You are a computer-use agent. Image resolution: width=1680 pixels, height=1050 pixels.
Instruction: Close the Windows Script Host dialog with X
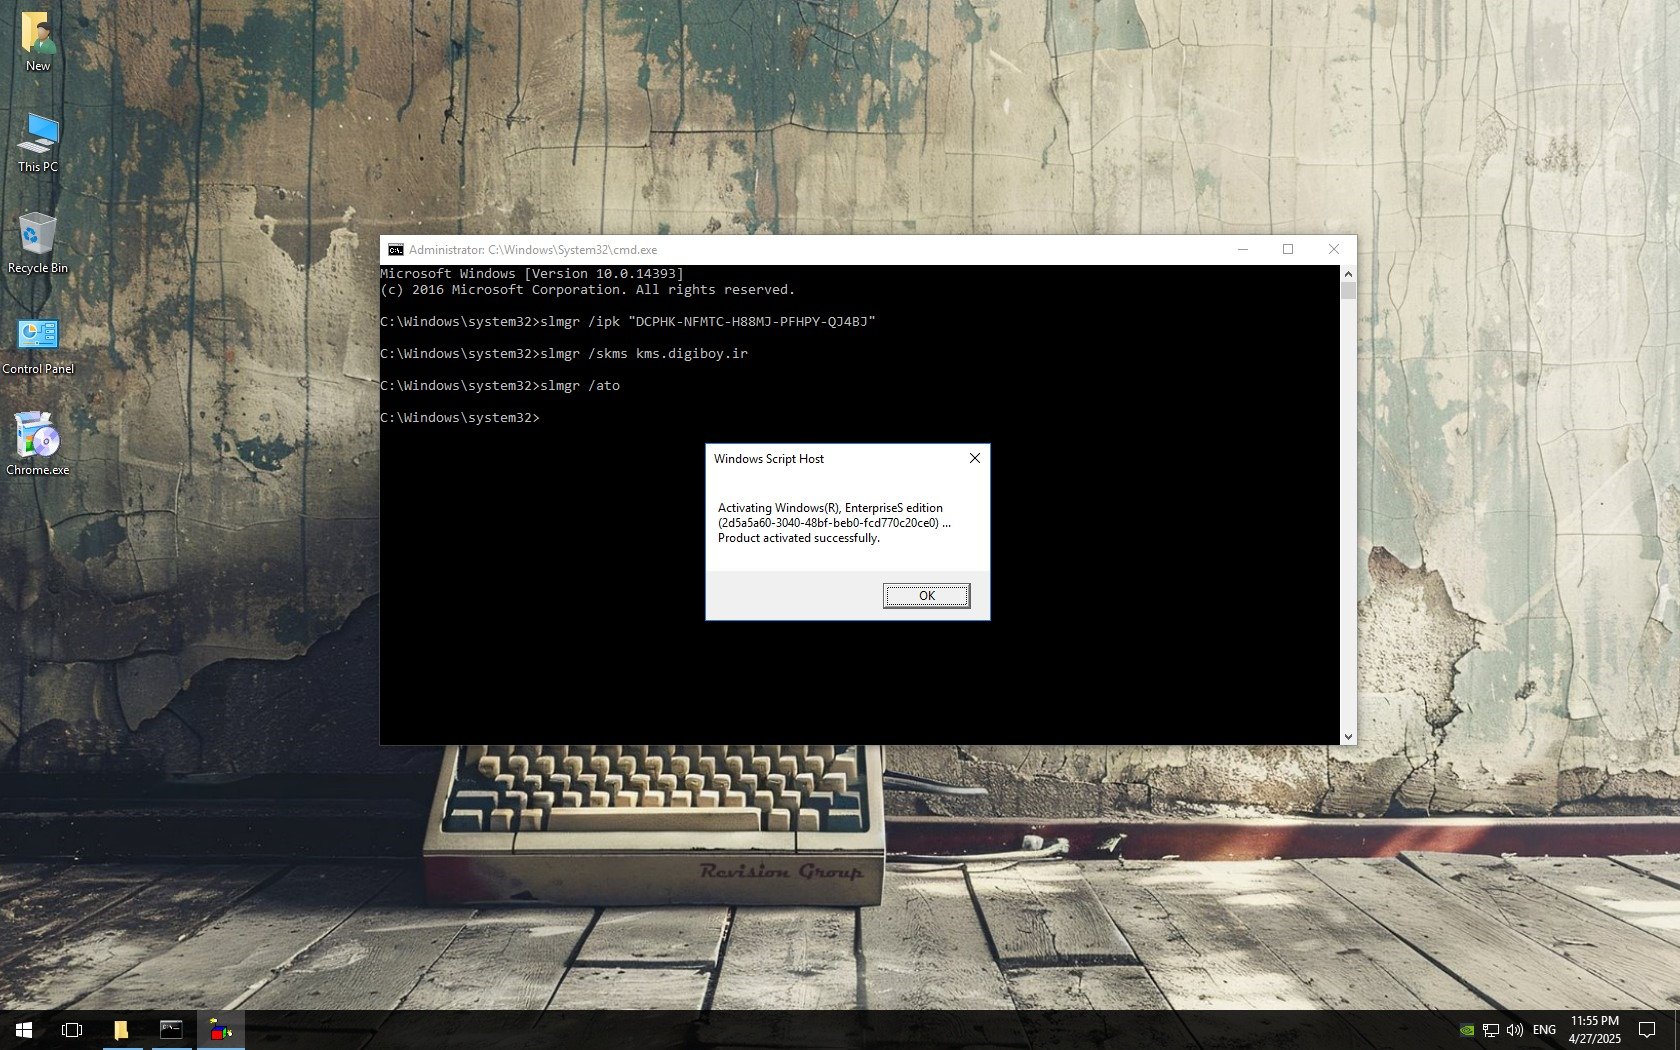(975, 458)
